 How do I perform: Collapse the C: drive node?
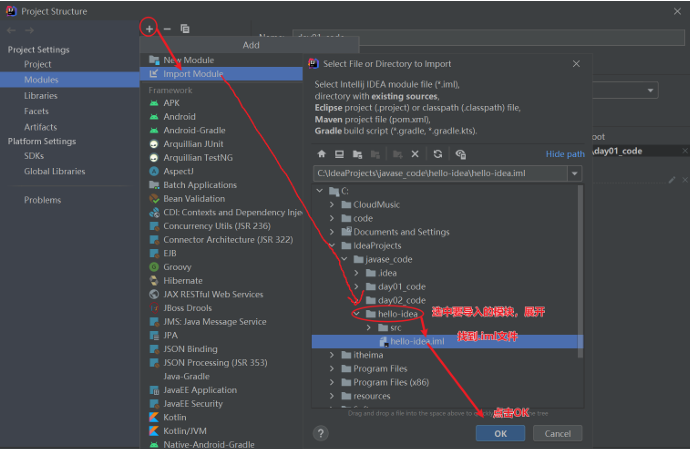[320, 191]
